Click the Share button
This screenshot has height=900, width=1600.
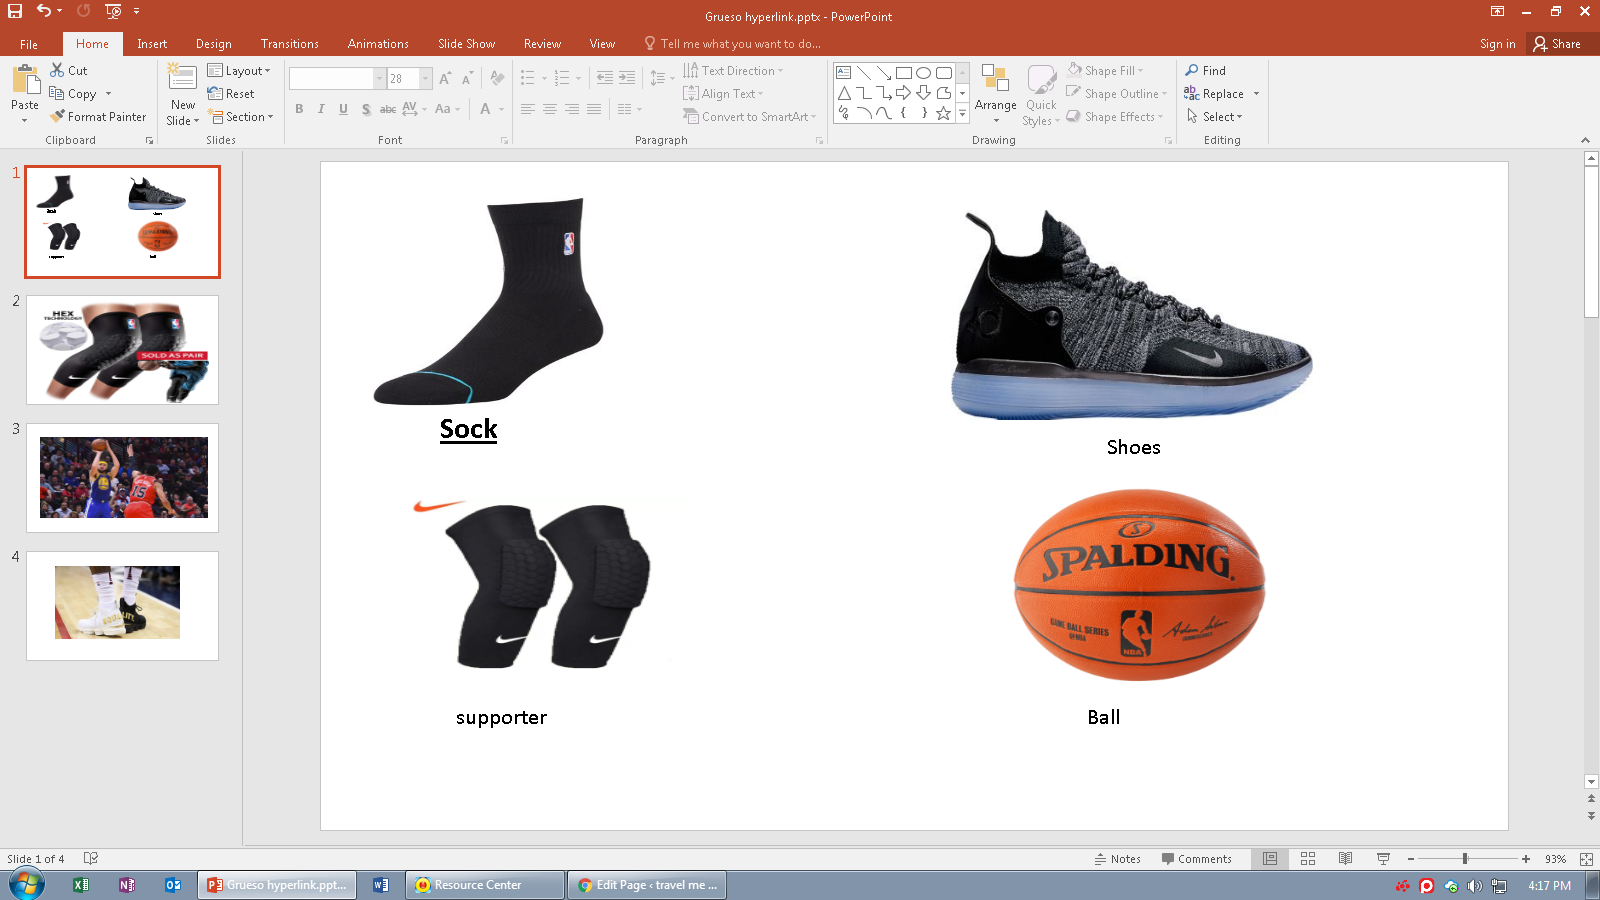click(1557, 44)
